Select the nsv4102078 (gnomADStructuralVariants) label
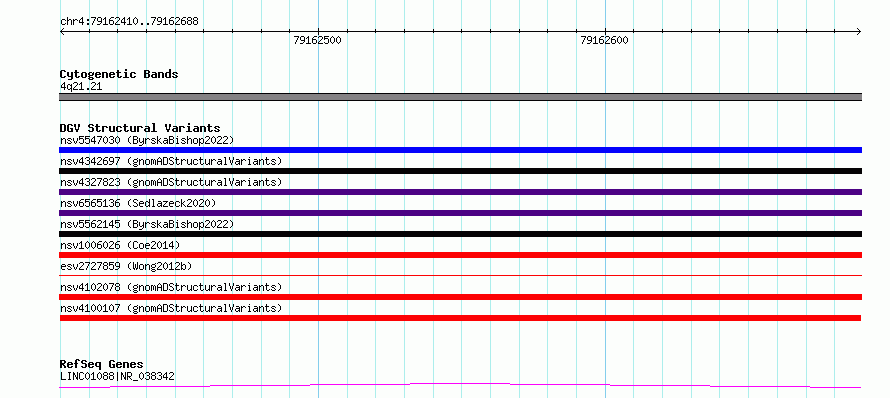This screenshot has width=890, height=398. [x=171, y=287]
